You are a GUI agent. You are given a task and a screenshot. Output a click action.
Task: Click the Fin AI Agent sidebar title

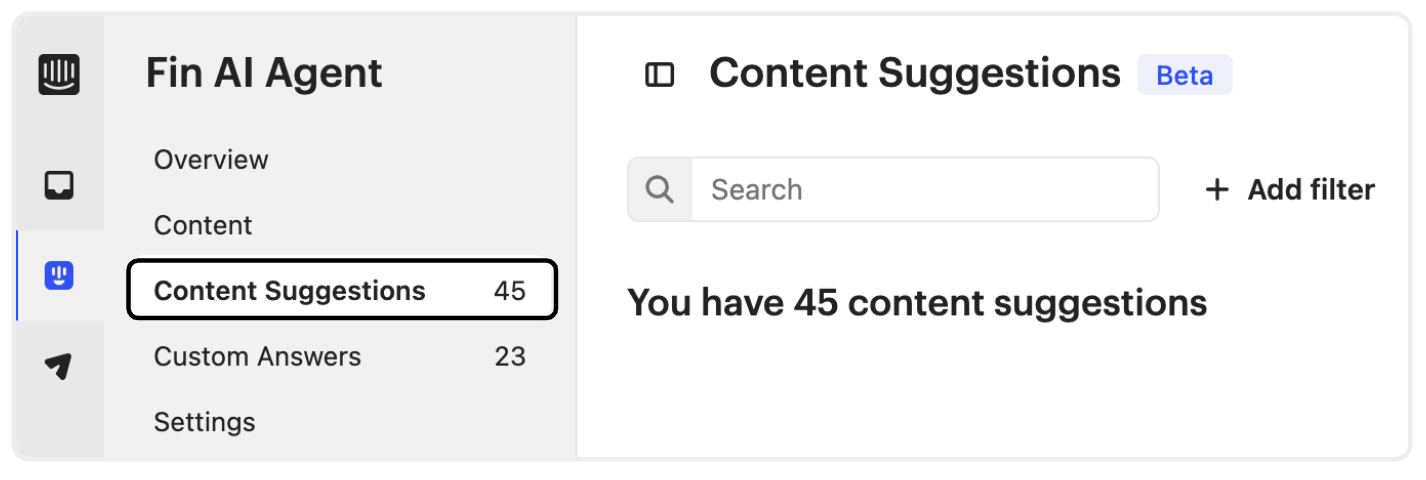pos(264,73)
